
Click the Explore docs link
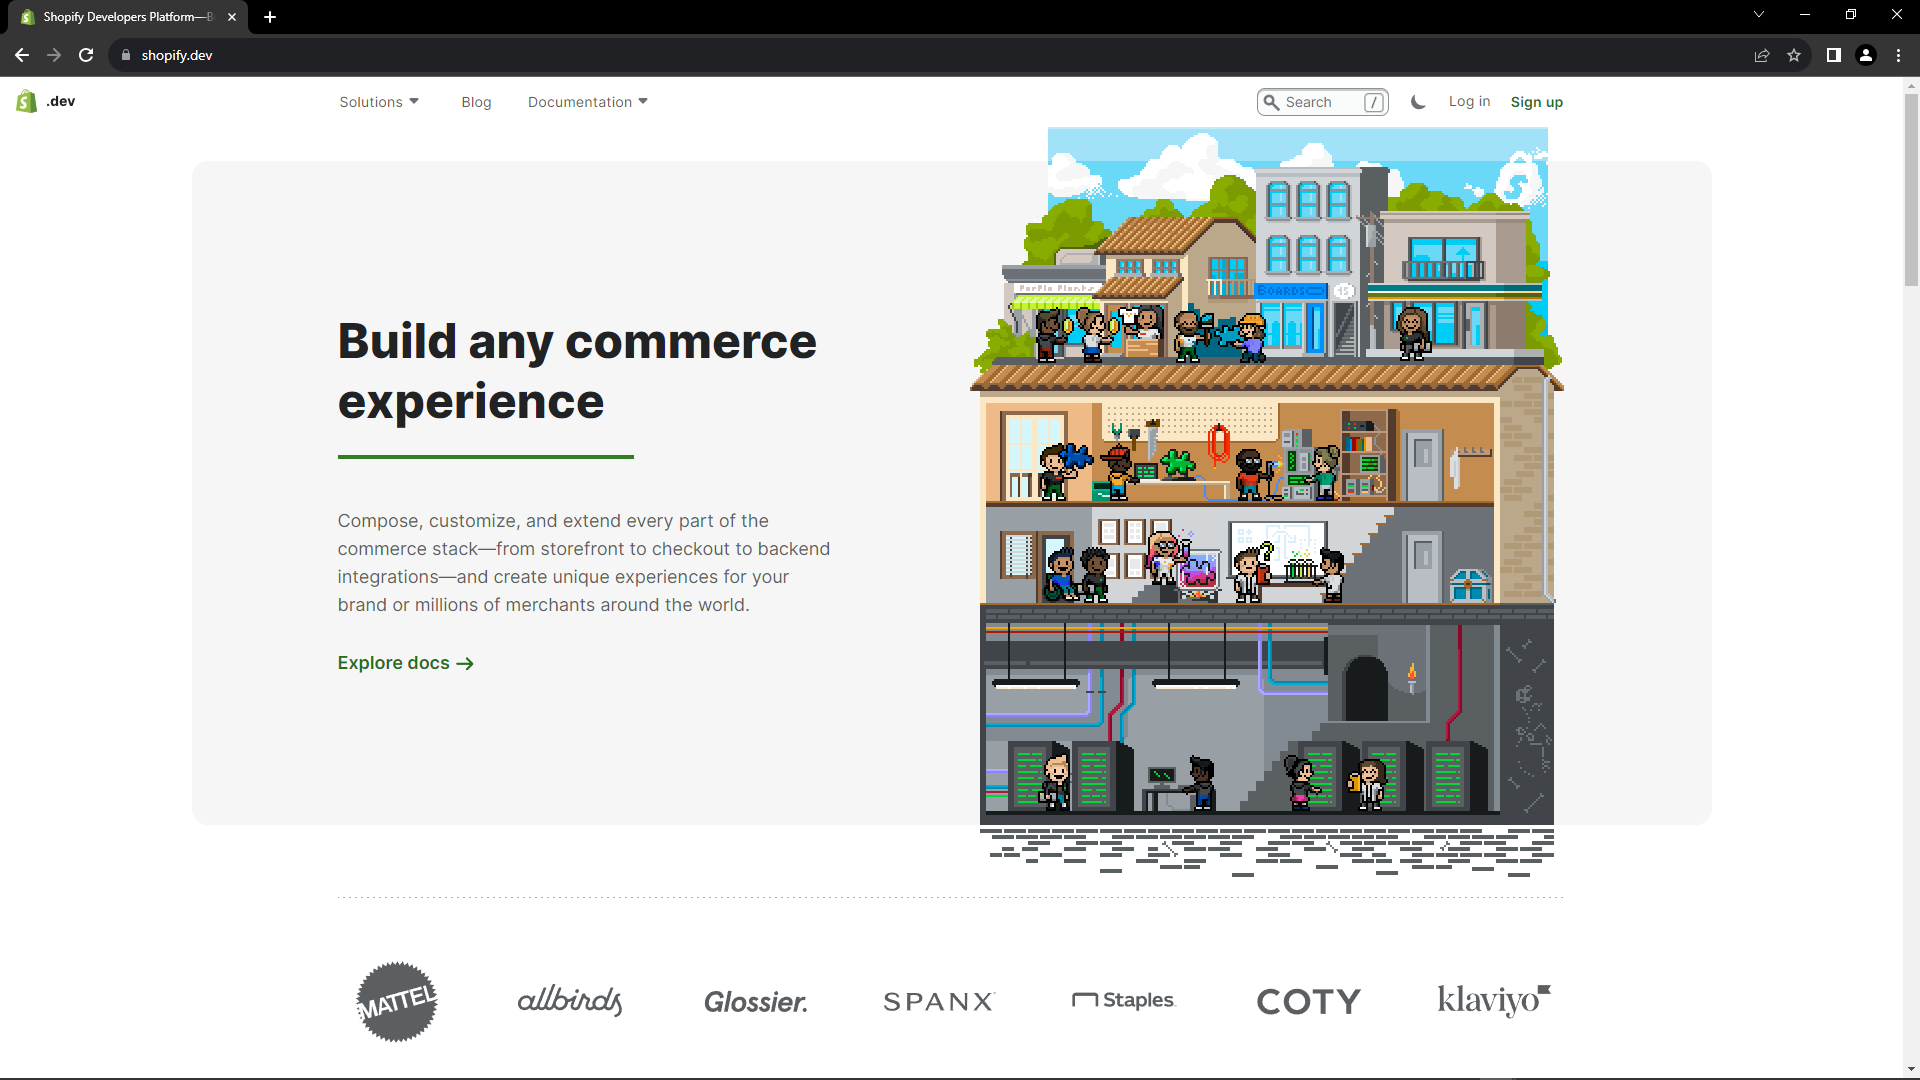404,663
